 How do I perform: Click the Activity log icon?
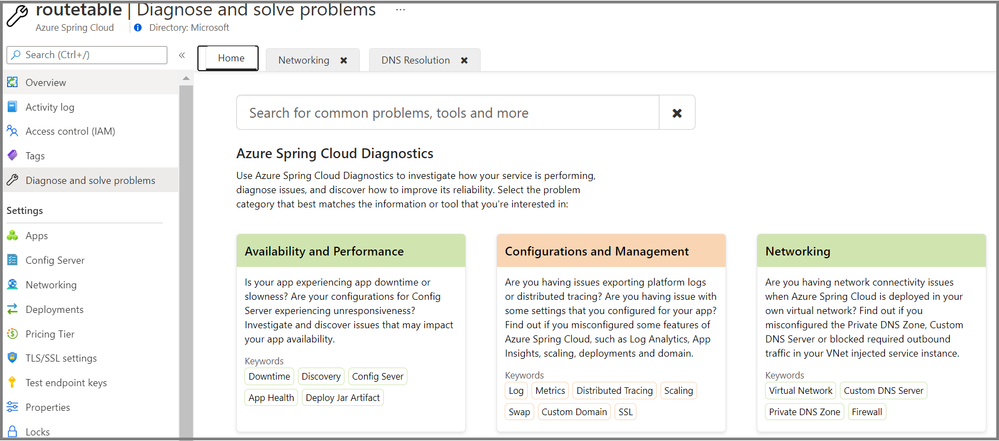[x=12, y=107]
